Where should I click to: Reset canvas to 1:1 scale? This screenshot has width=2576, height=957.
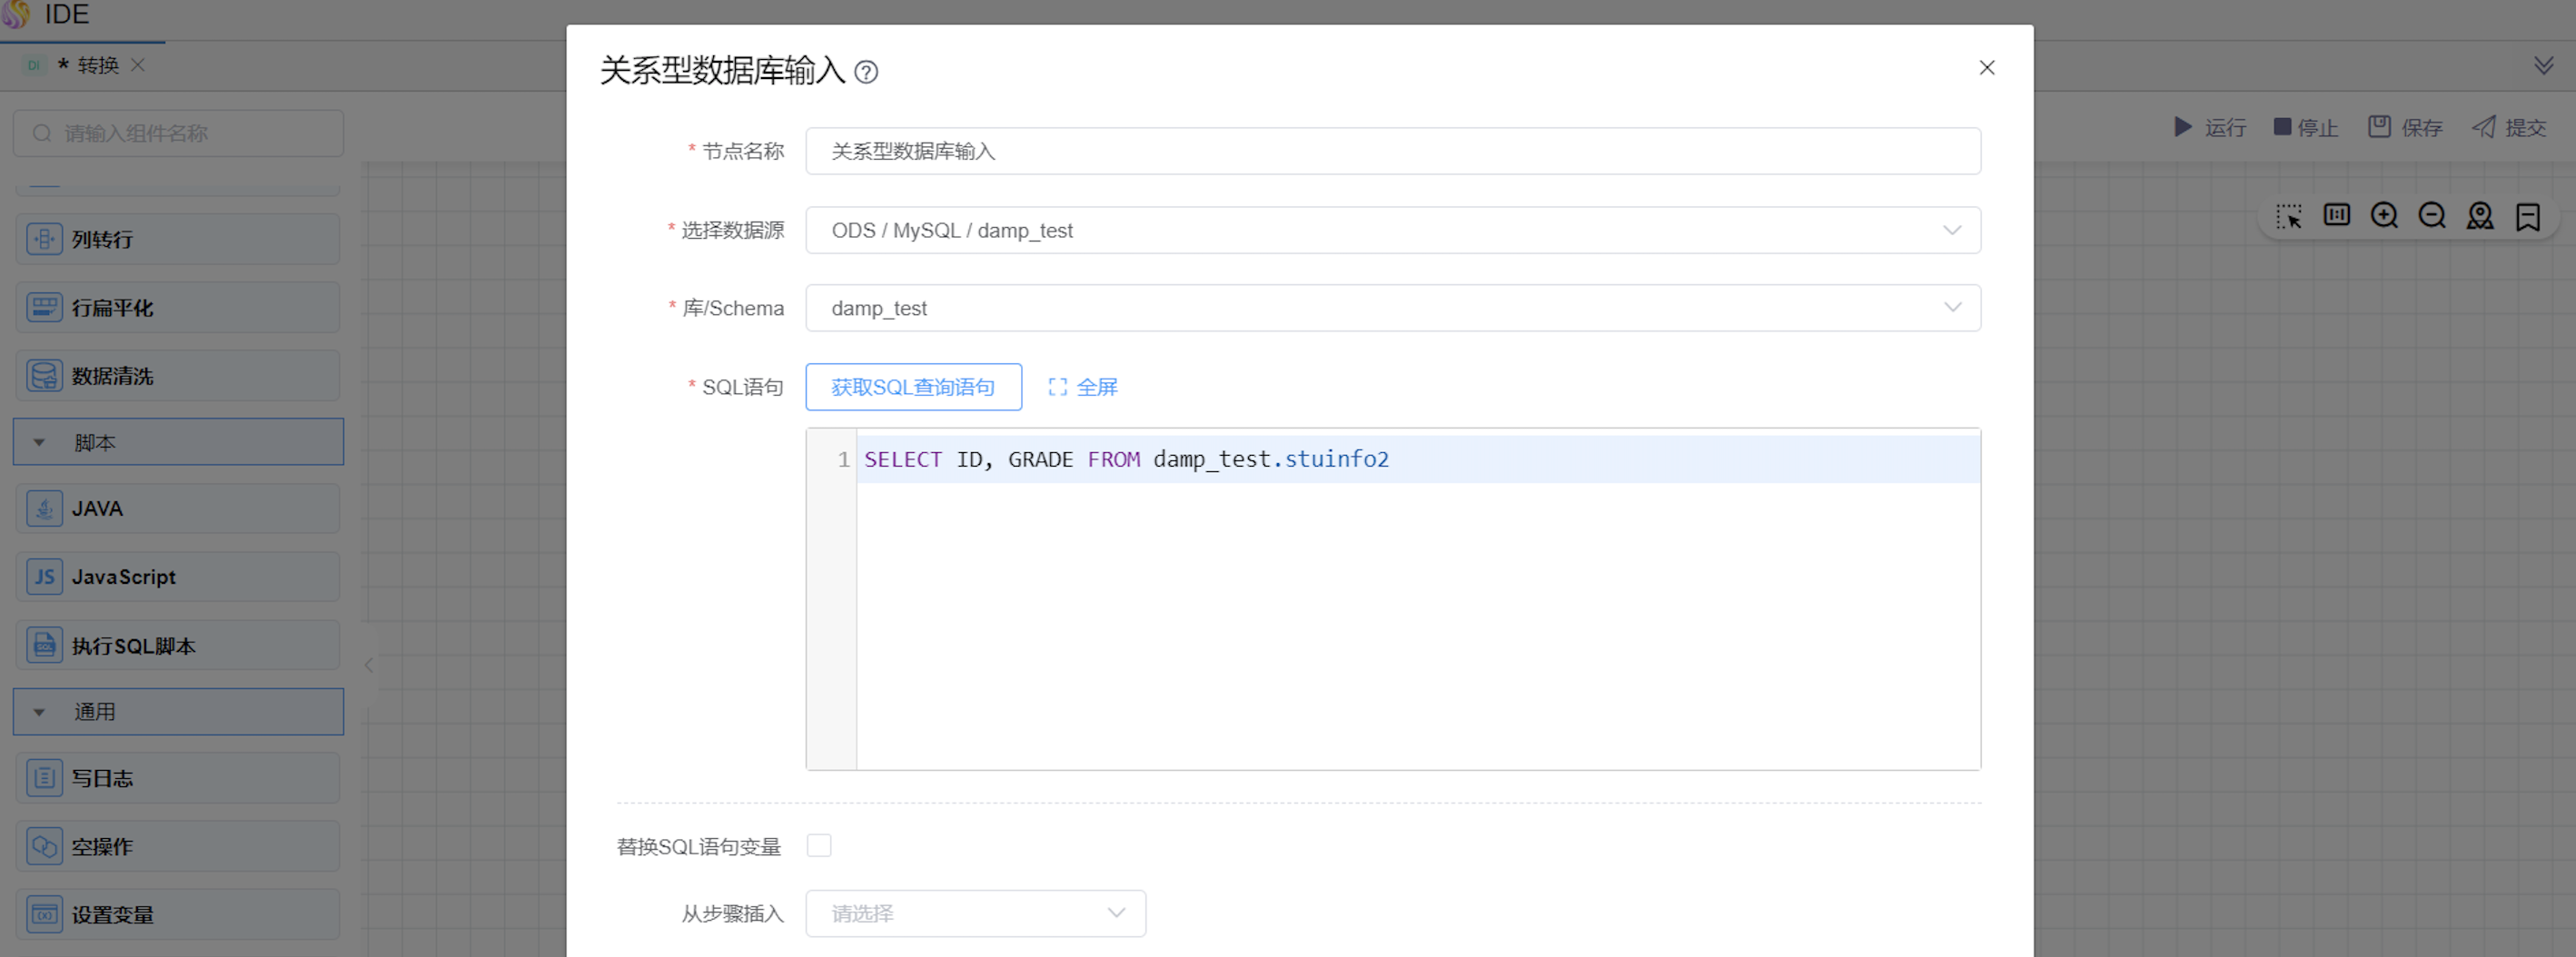pos(2336,216)
